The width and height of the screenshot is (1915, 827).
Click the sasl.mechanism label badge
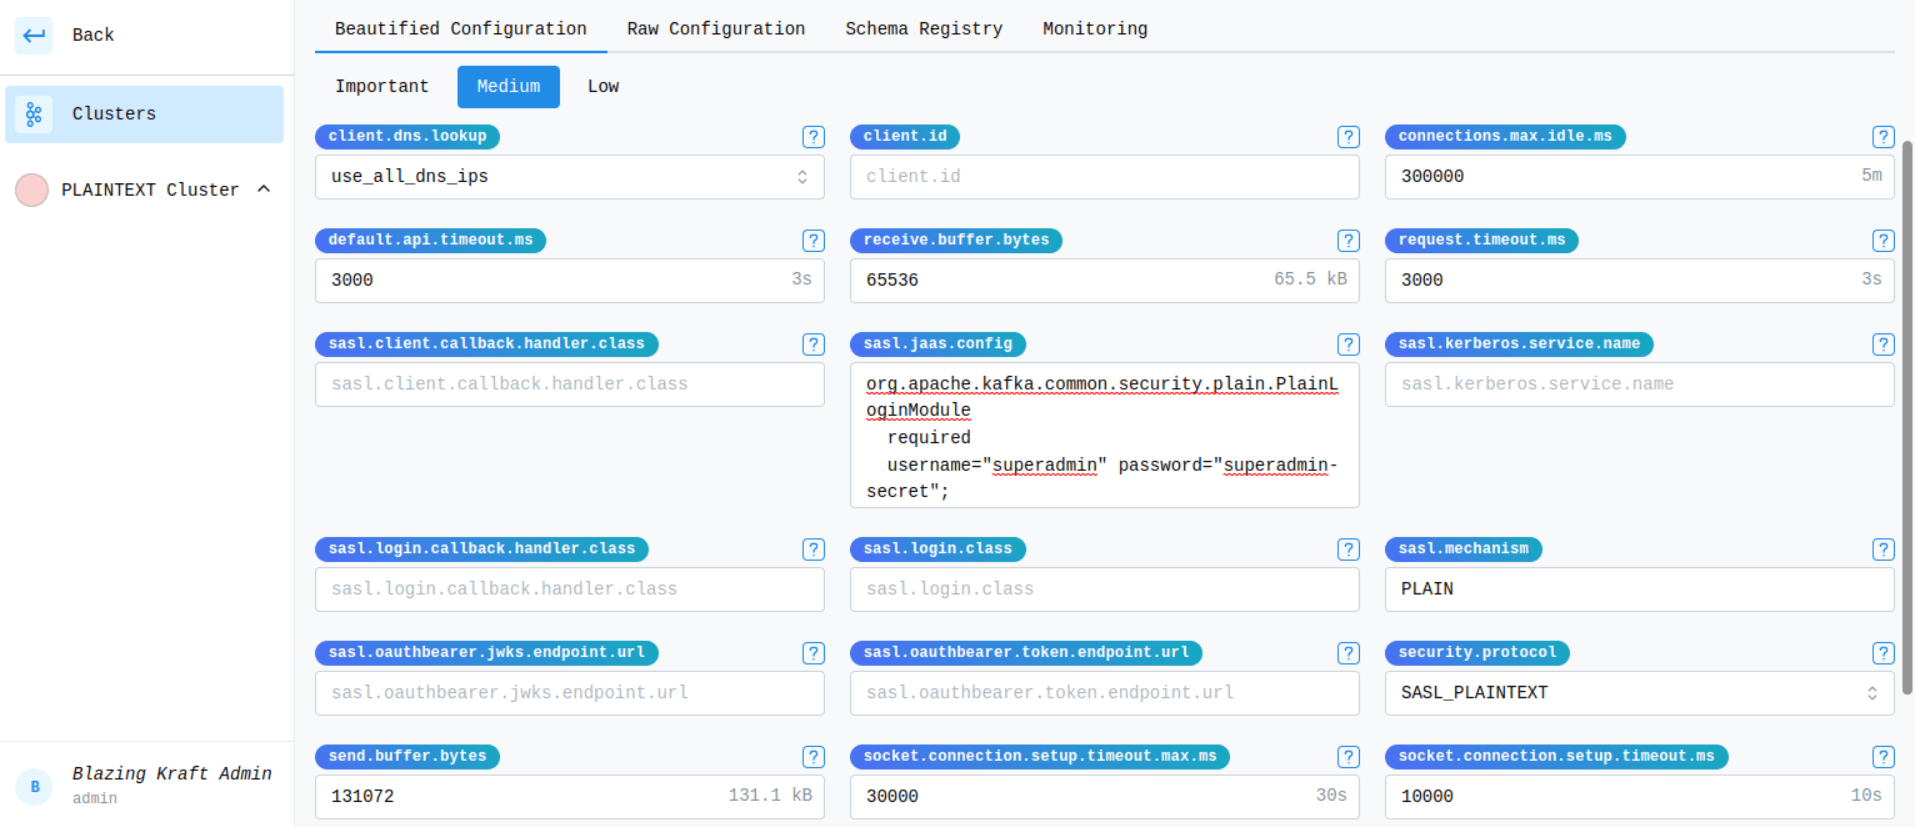tap(1463, 550)
